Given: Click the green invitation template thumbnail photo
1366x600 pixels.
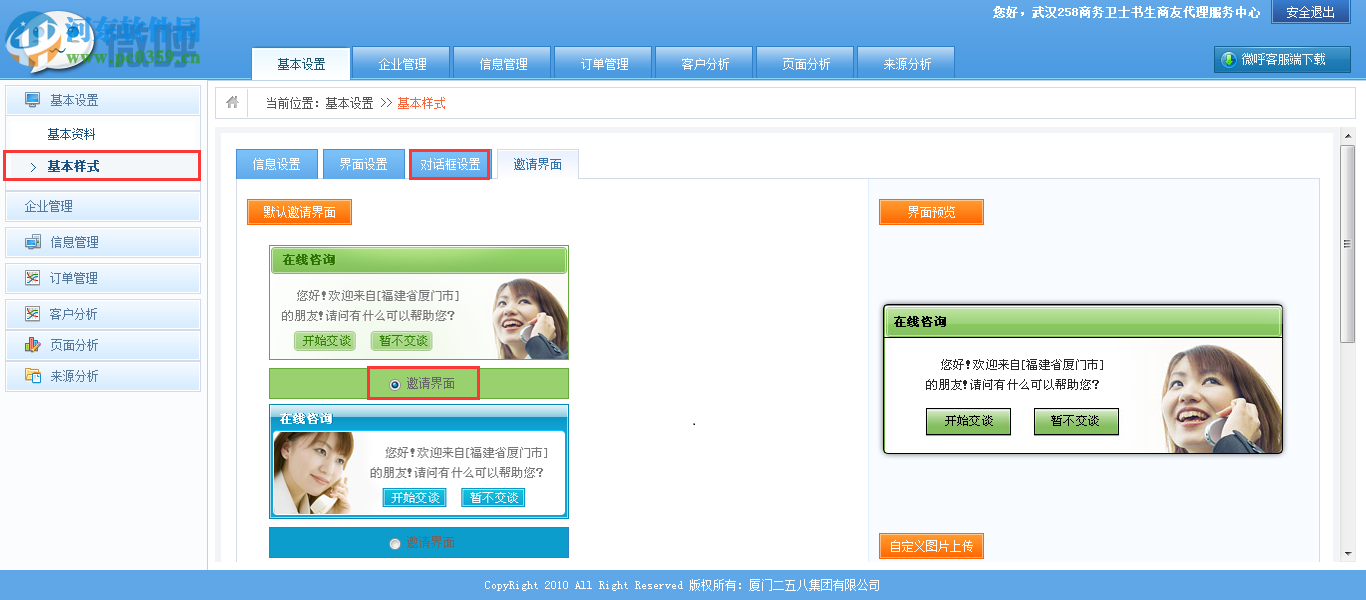Looking at the screenshot, I should (x=529, y=318).
